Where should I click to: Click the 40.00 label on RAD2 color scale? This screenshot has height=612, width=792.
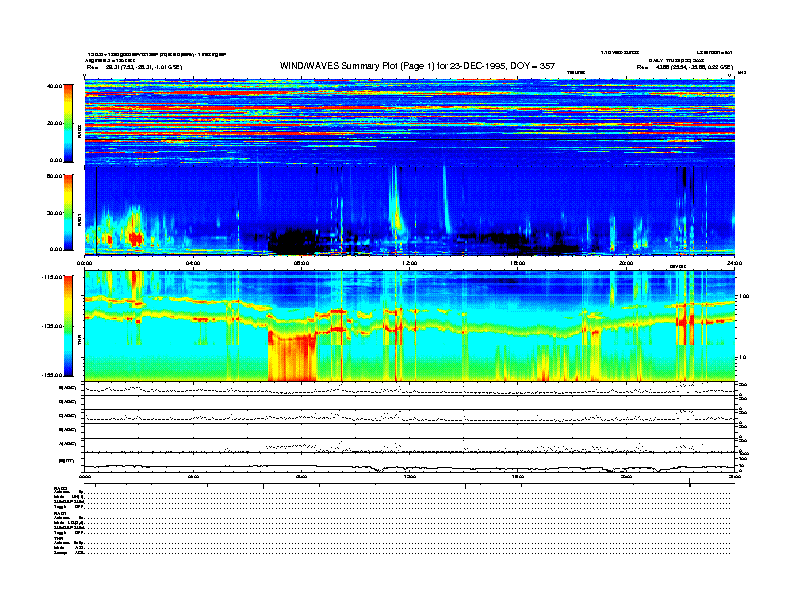coord(54,86)
